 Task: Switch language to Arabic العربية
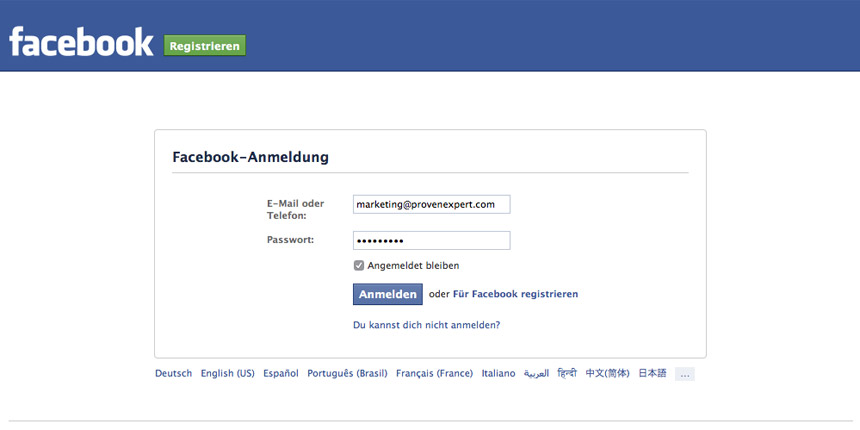536,374
